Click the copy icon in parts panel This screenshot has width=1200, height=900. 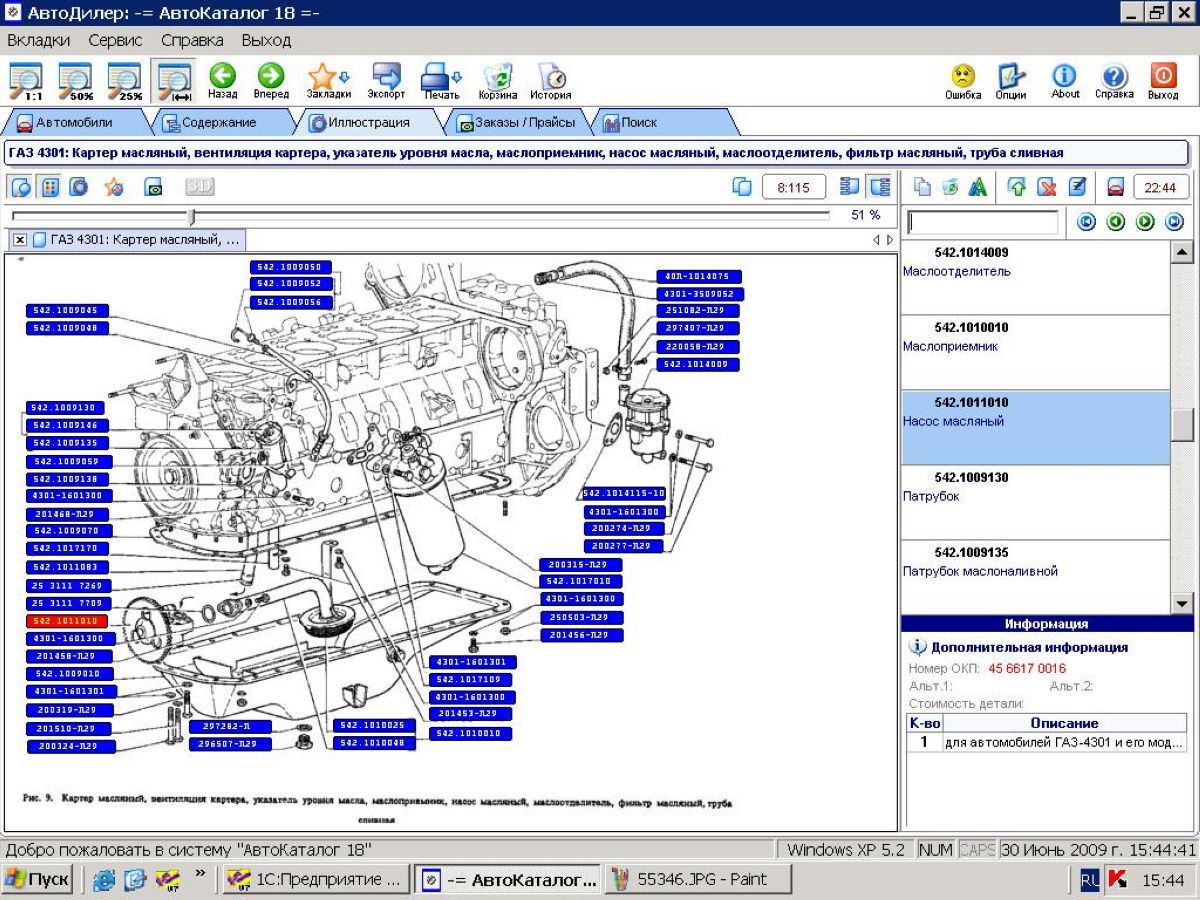click(923, 187)
